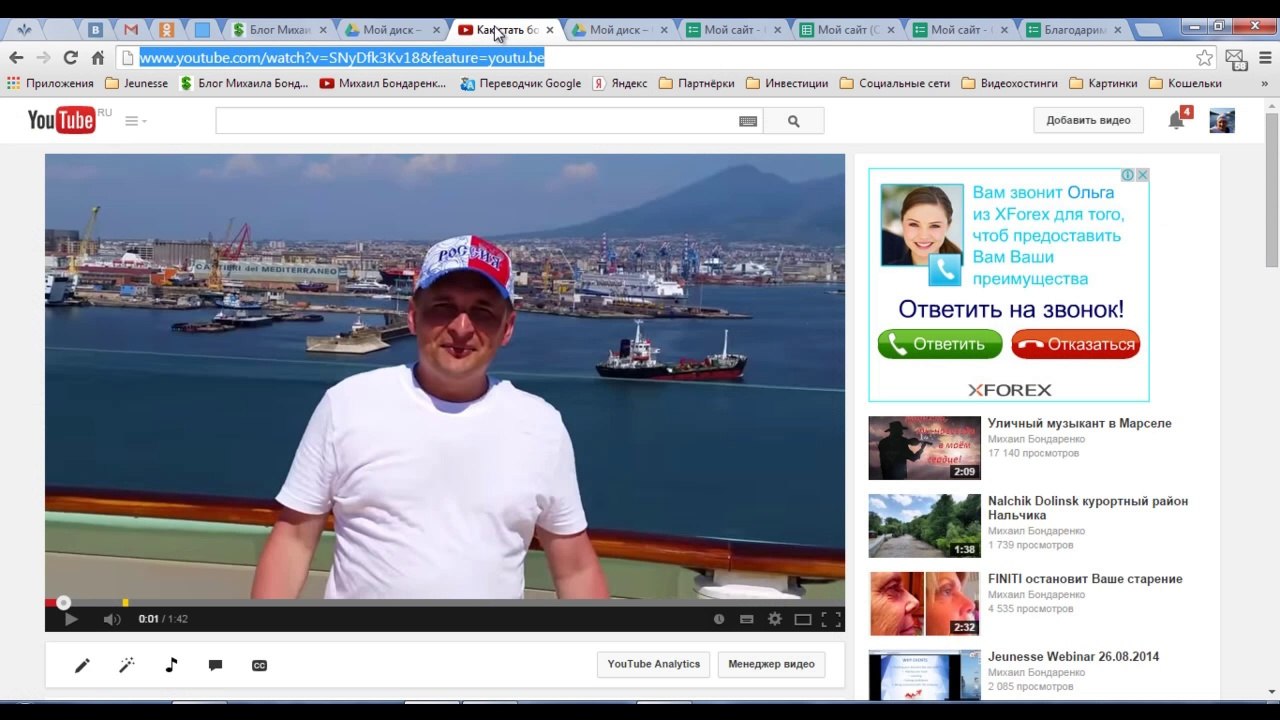Open video player settings gear

pos(774,619)
